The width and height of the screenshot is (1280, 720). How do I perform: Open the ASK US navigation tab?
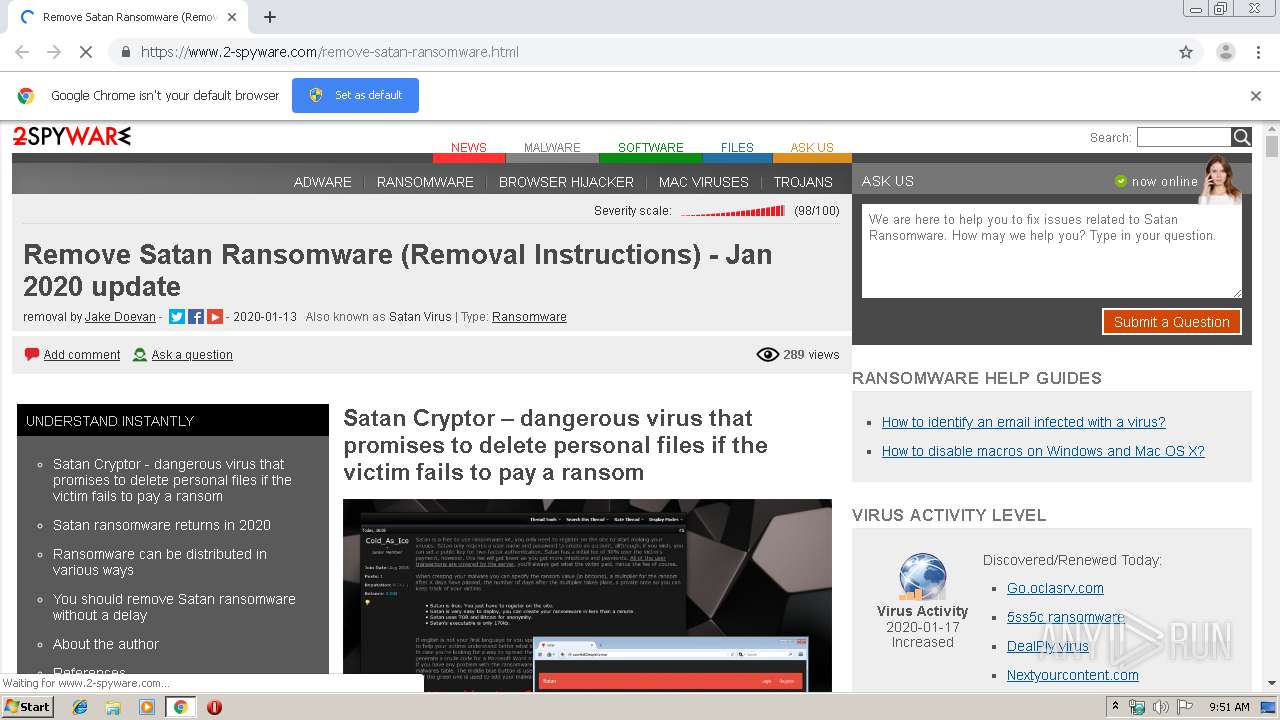tap(812, 148)
